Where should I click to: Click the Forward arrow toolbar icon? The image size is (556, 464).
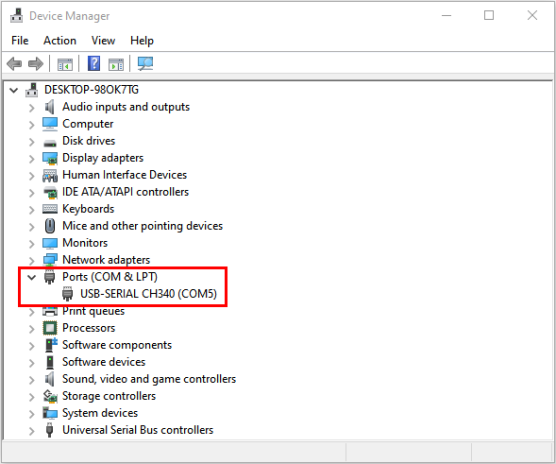(x=35, y=64)
